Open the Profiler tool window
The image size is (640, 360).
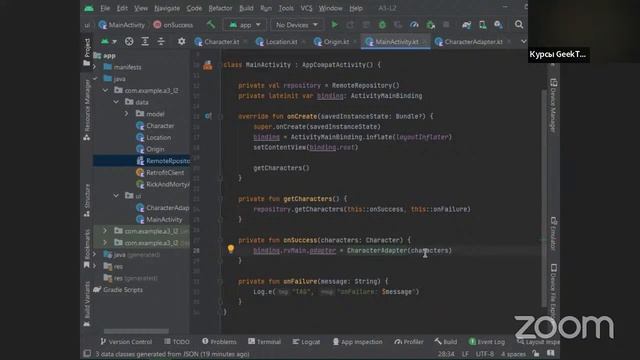tap(409, 342)
